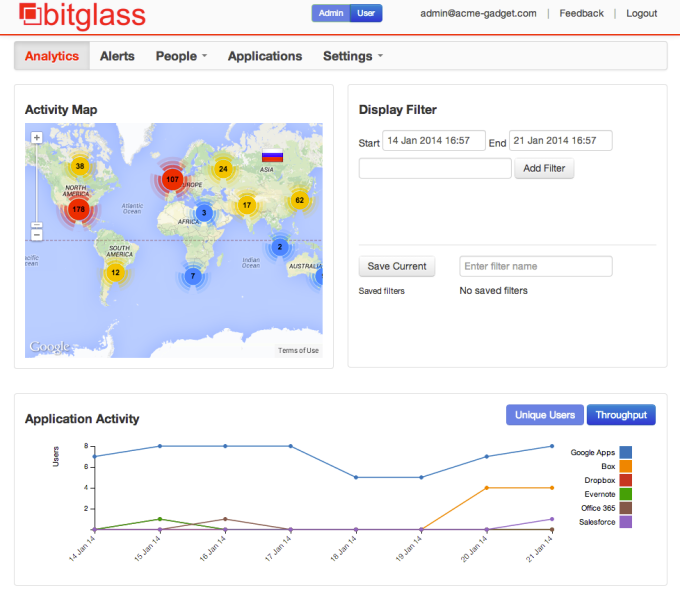Viewport: 680px width, 599px height.
Task: Click the 12 cluster in South America
Action: [x=115, y=272]
